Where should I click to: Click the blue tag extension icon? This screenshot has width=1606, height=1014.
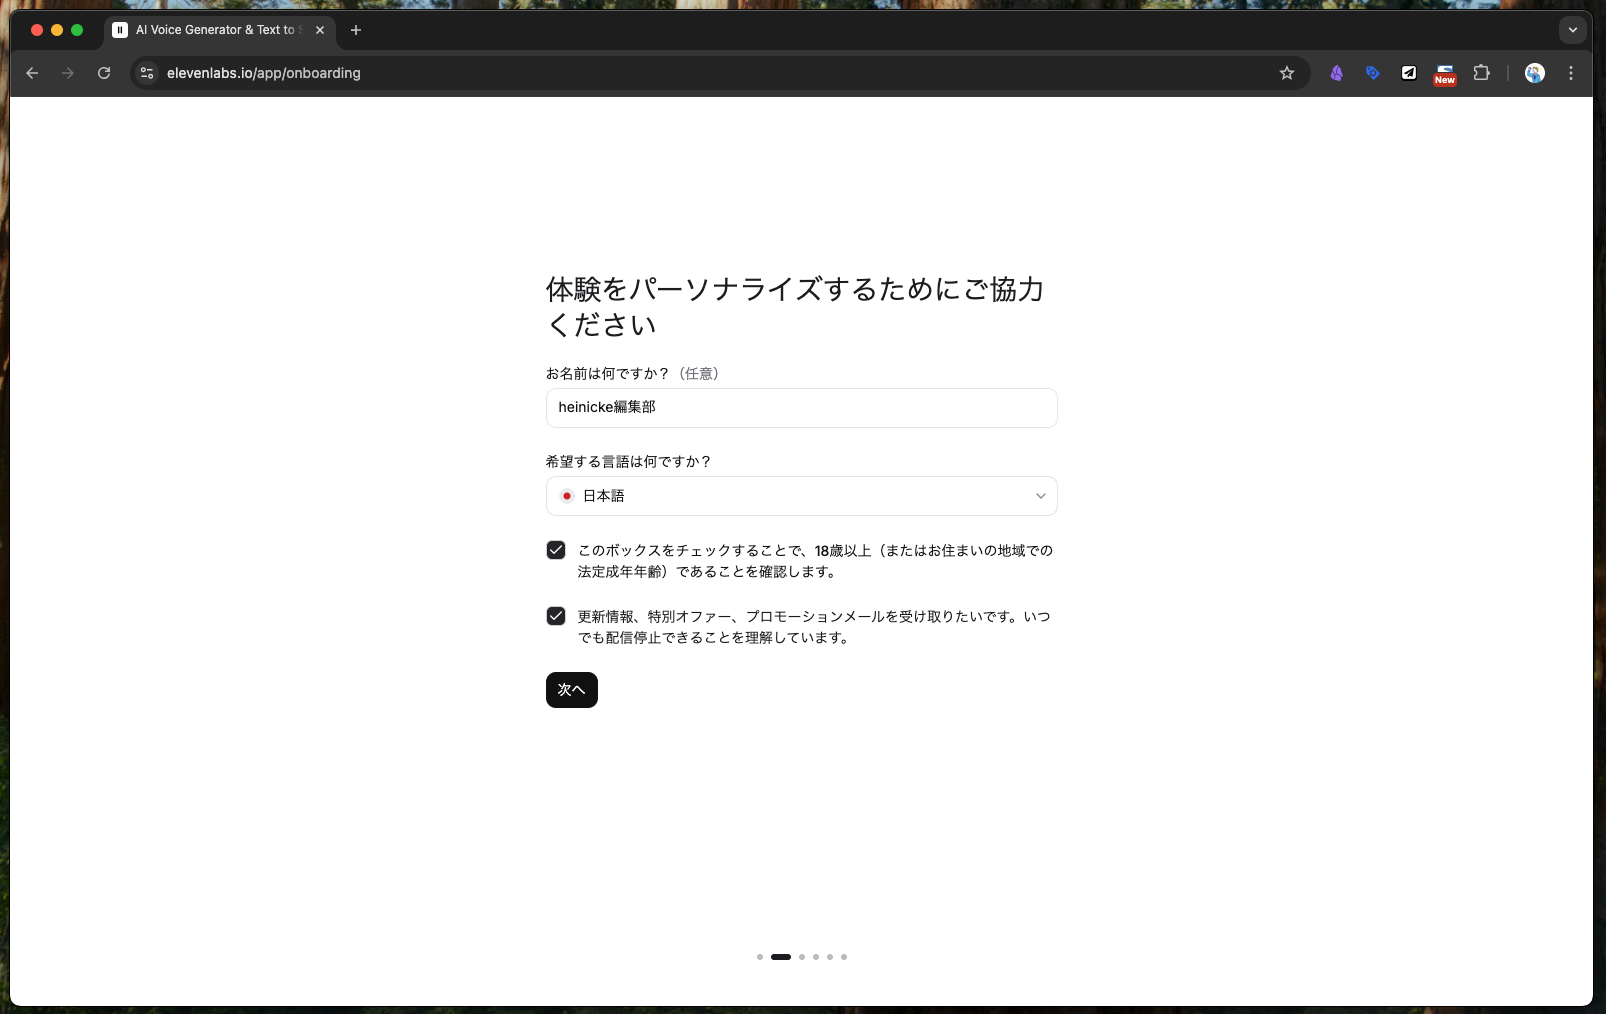[1372, 73]
